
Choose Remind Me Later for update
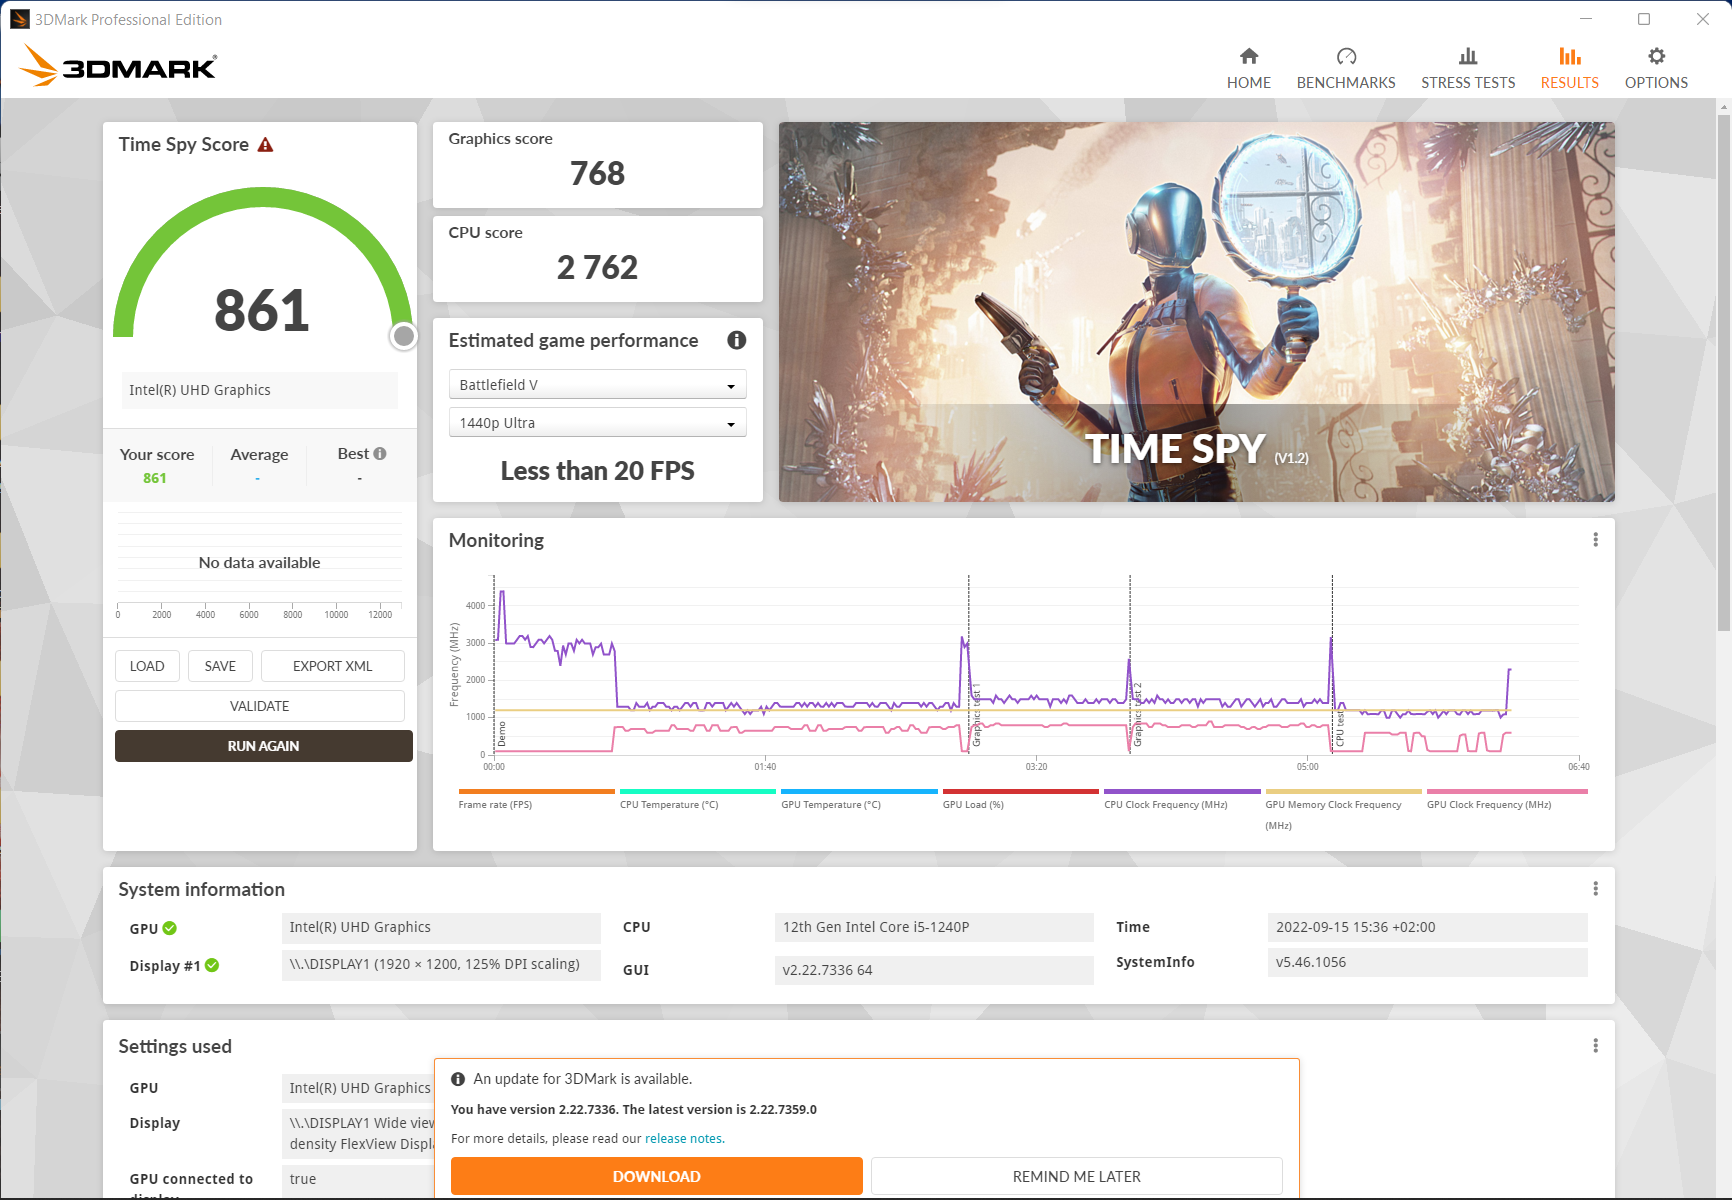coord(1076,1177)
